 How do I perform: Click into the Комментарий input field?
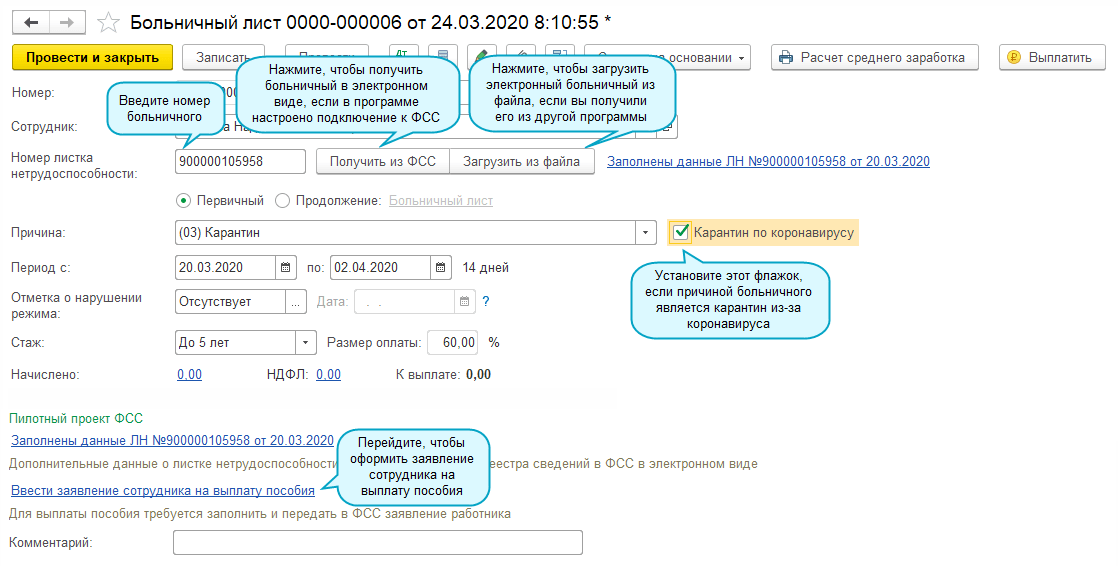378,542
